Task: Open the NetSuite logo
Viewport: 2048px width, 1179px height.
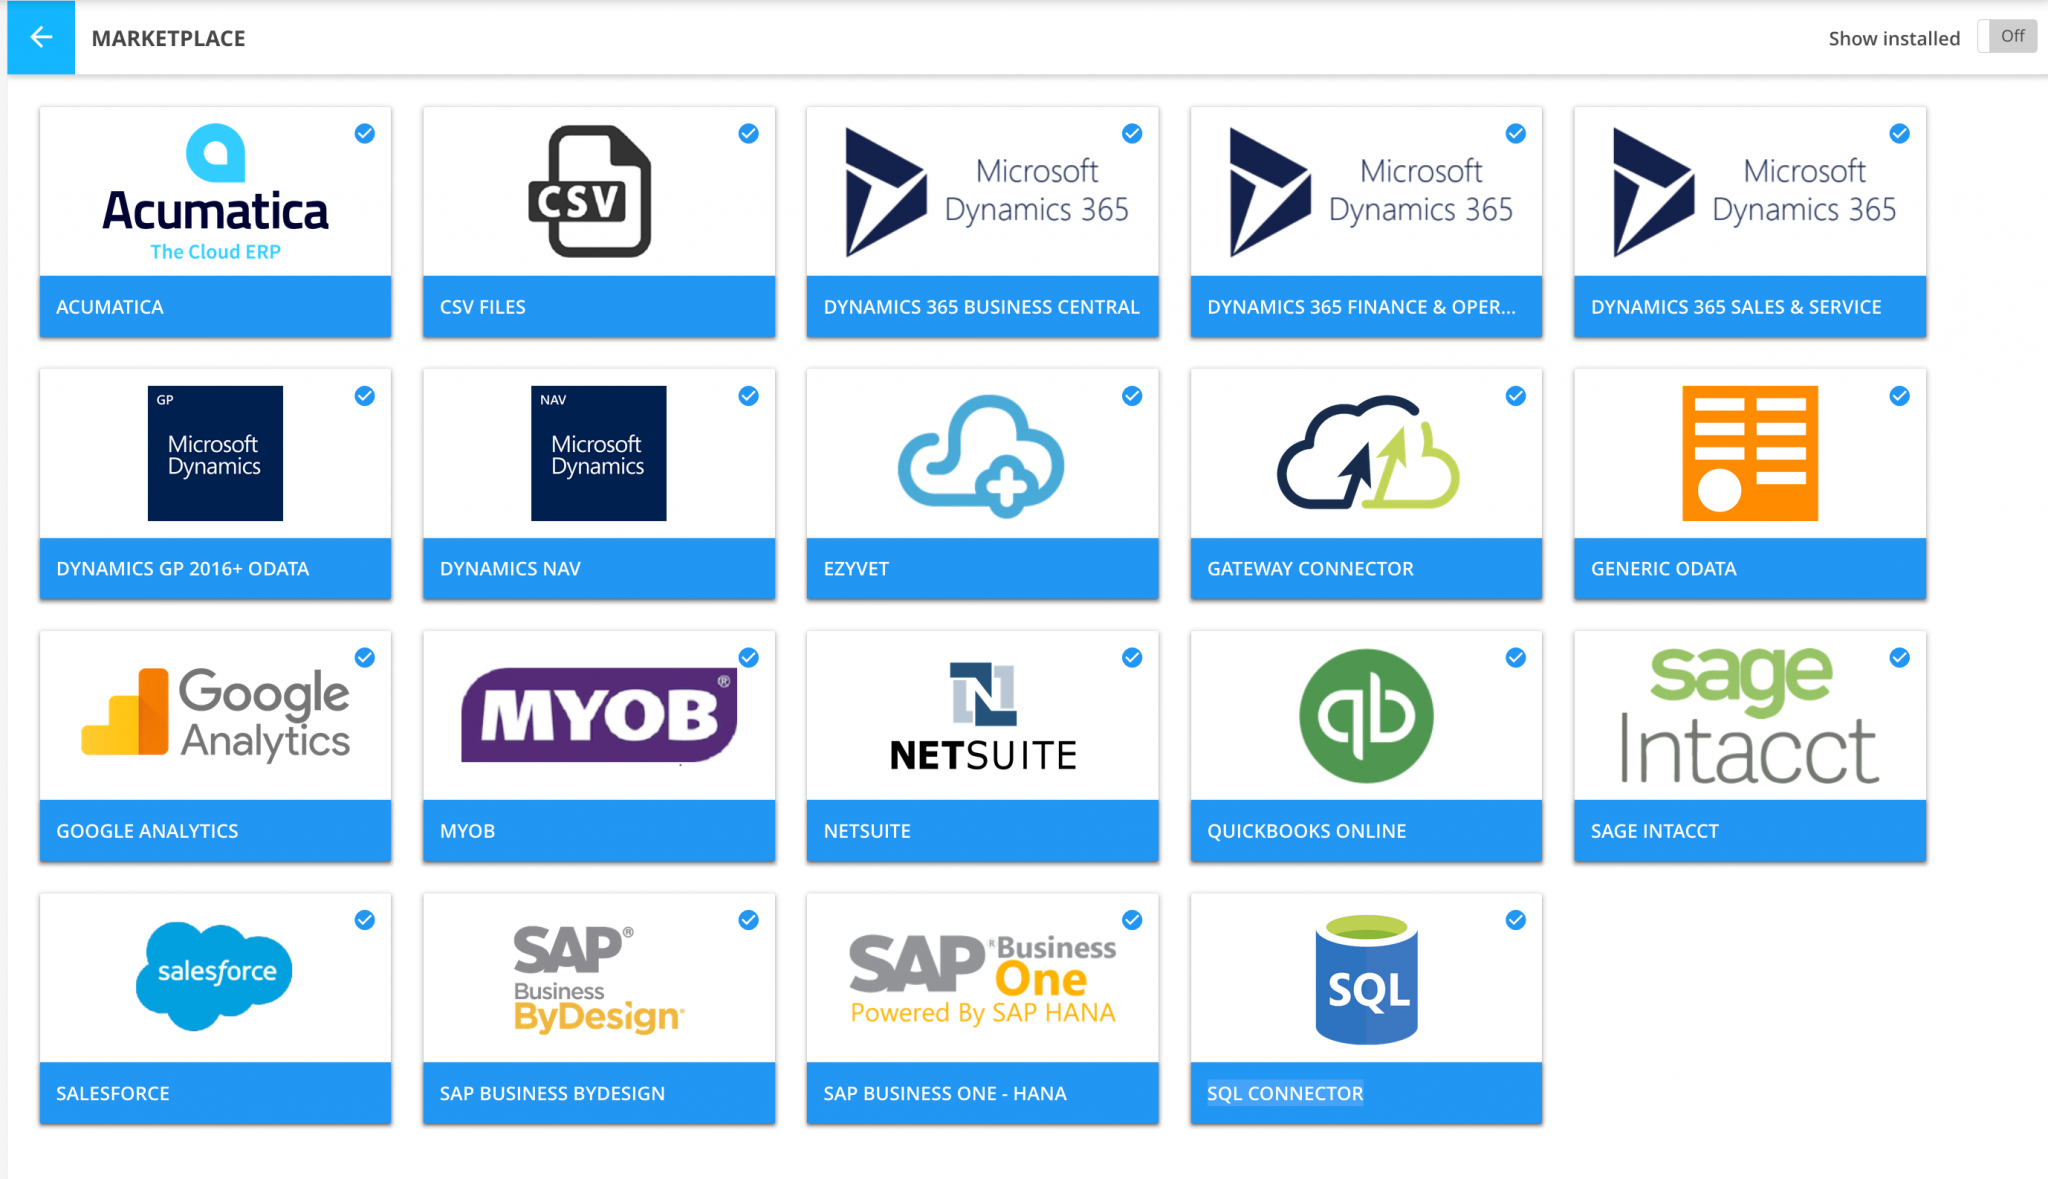Action: pos(983,717)
